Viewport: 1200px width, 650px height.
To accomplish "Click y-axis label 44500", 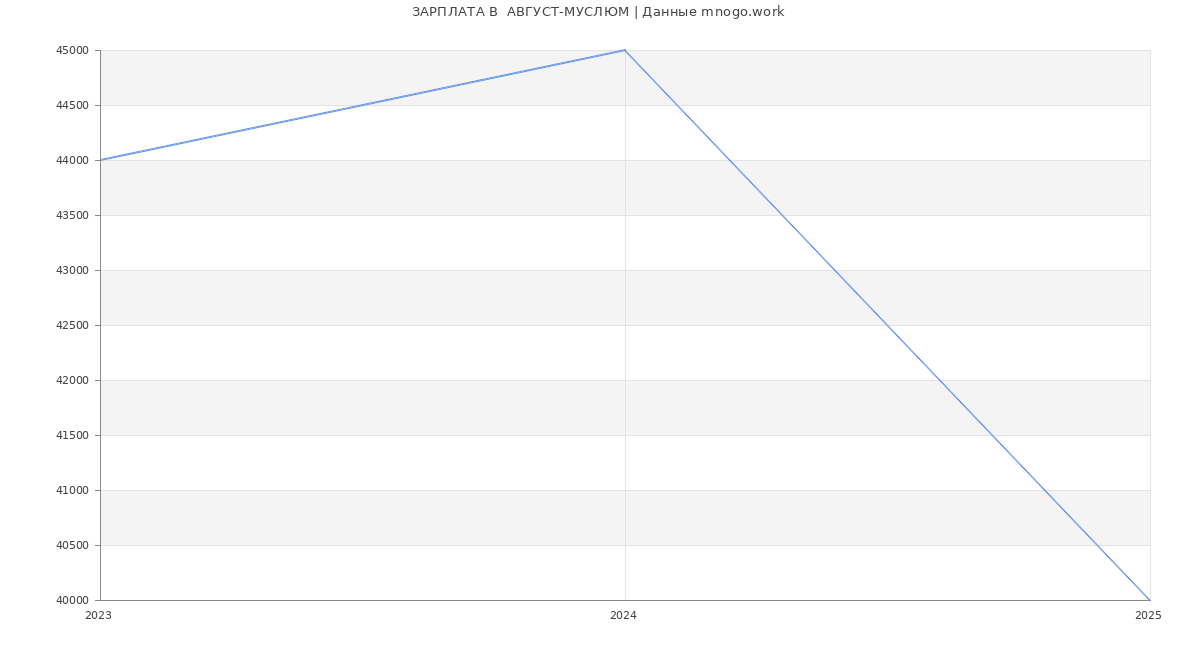I will click(73, 105).
